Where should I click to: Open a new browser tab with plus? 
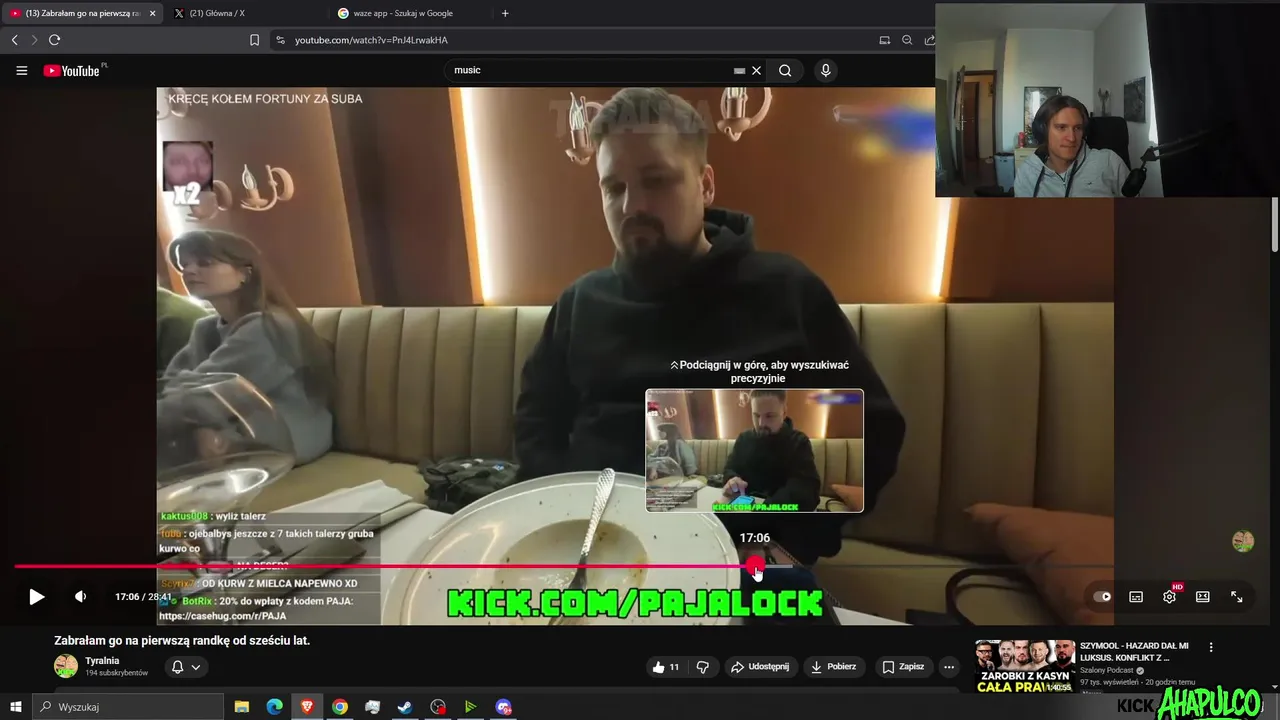tap(505, 13)
